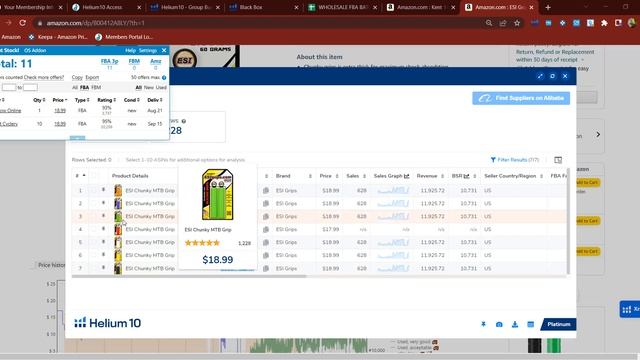The image size is (640, 360).
Task: Click the horizontal scrollbar under the Xray table
Action: [189, 276]
